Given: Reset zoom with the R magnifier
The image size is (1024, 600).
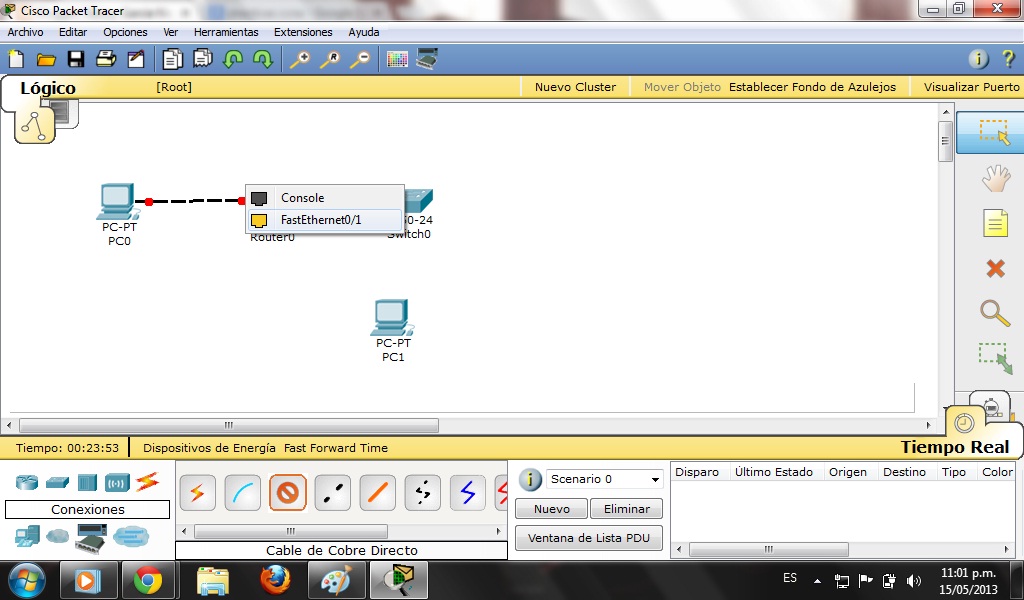Looking at the screenshot, I should click(330, 59).
